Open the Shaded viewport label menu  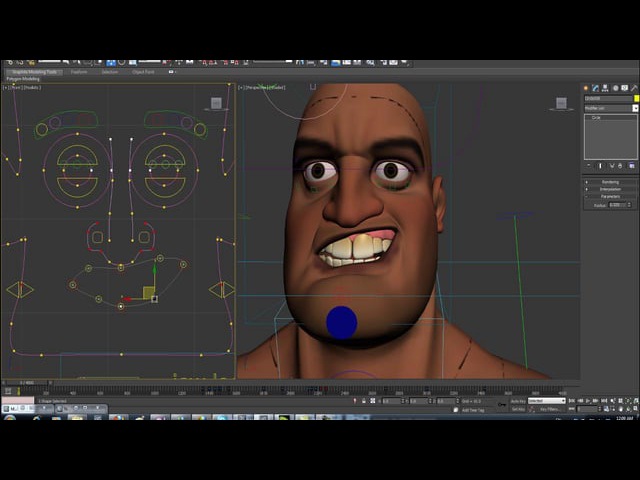[278, 87]
